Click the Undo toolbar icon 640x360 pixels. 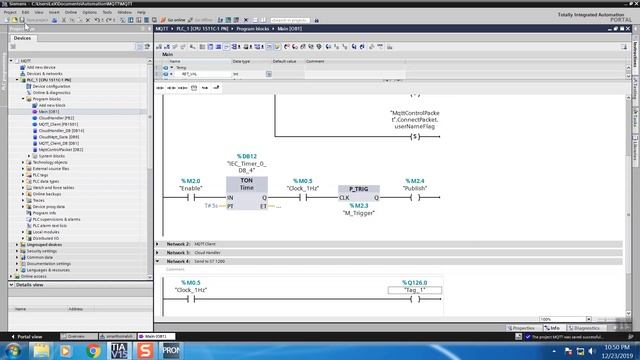tap(97, 20)
